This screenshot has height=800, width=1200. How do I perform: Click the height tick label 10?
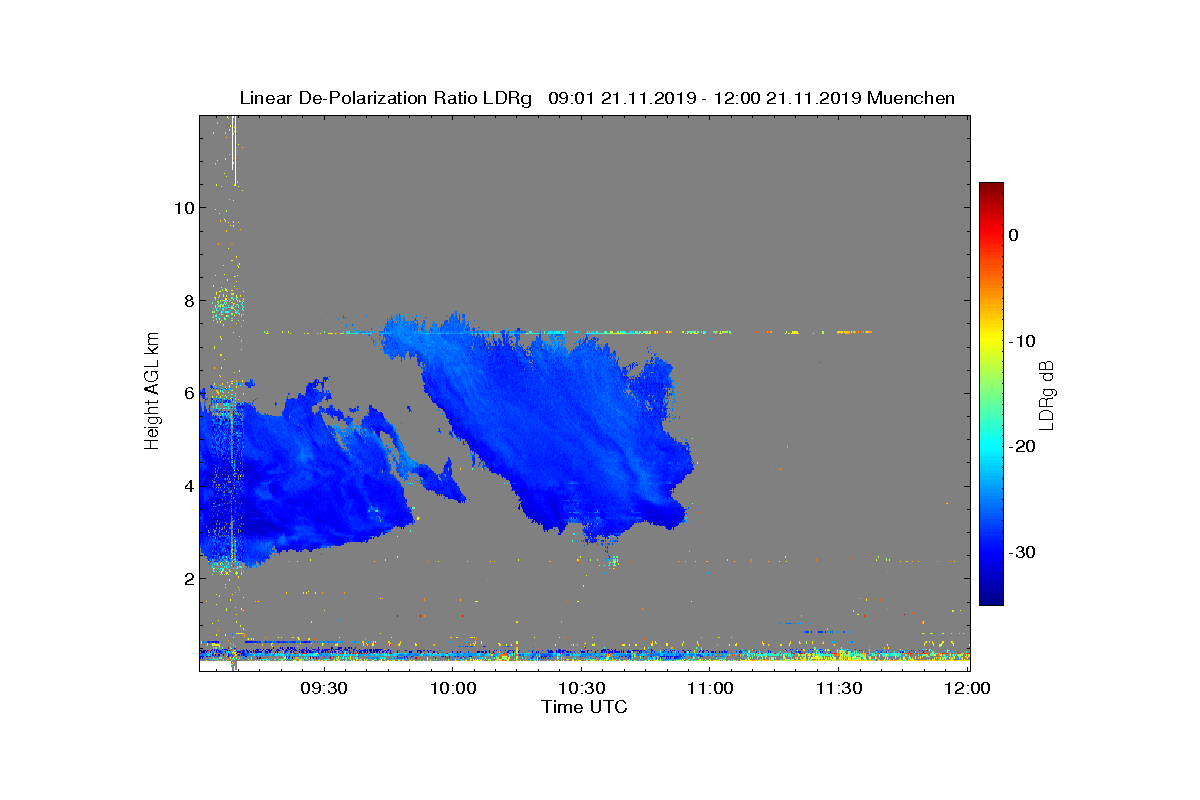tap(183, 208)
